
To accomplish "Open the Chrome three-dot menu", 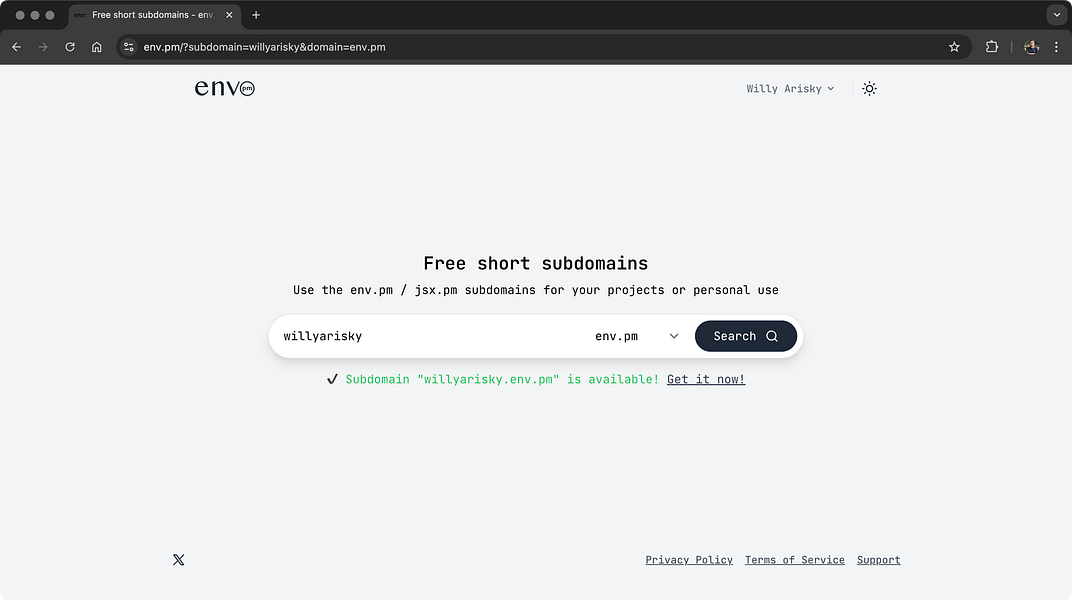I will click(1056, 47).
